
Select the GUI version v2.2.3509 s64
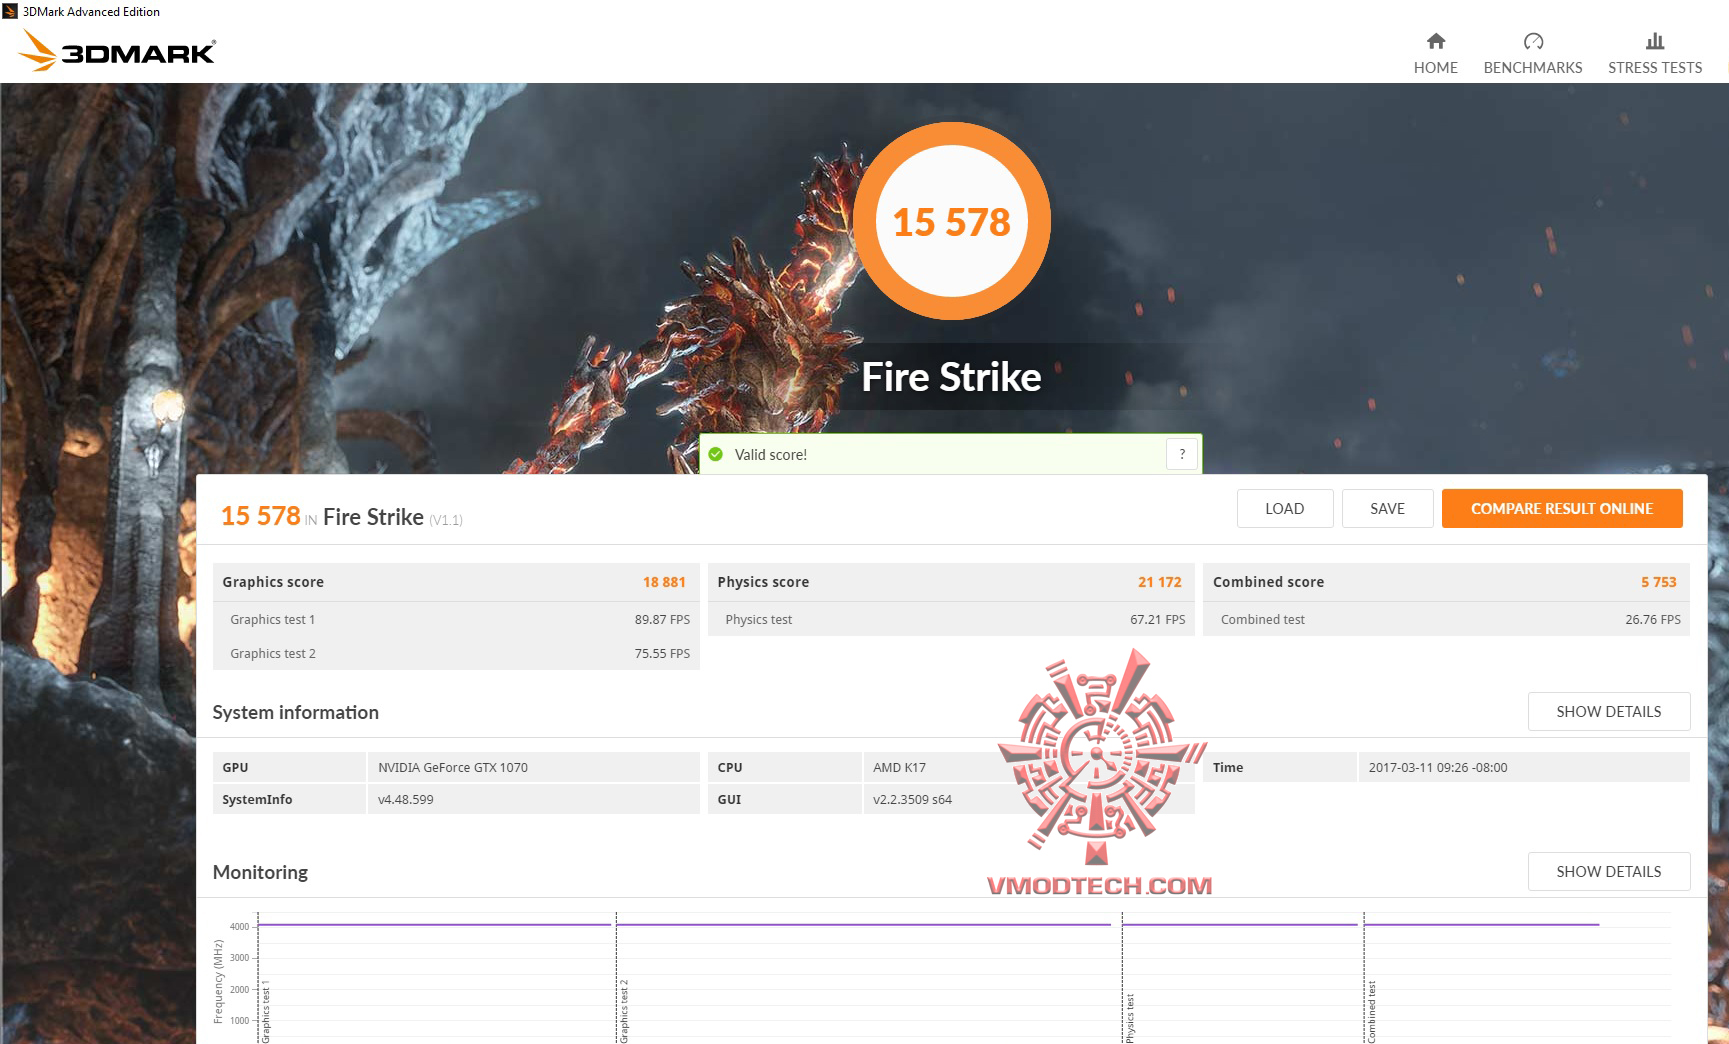(912, 799)
